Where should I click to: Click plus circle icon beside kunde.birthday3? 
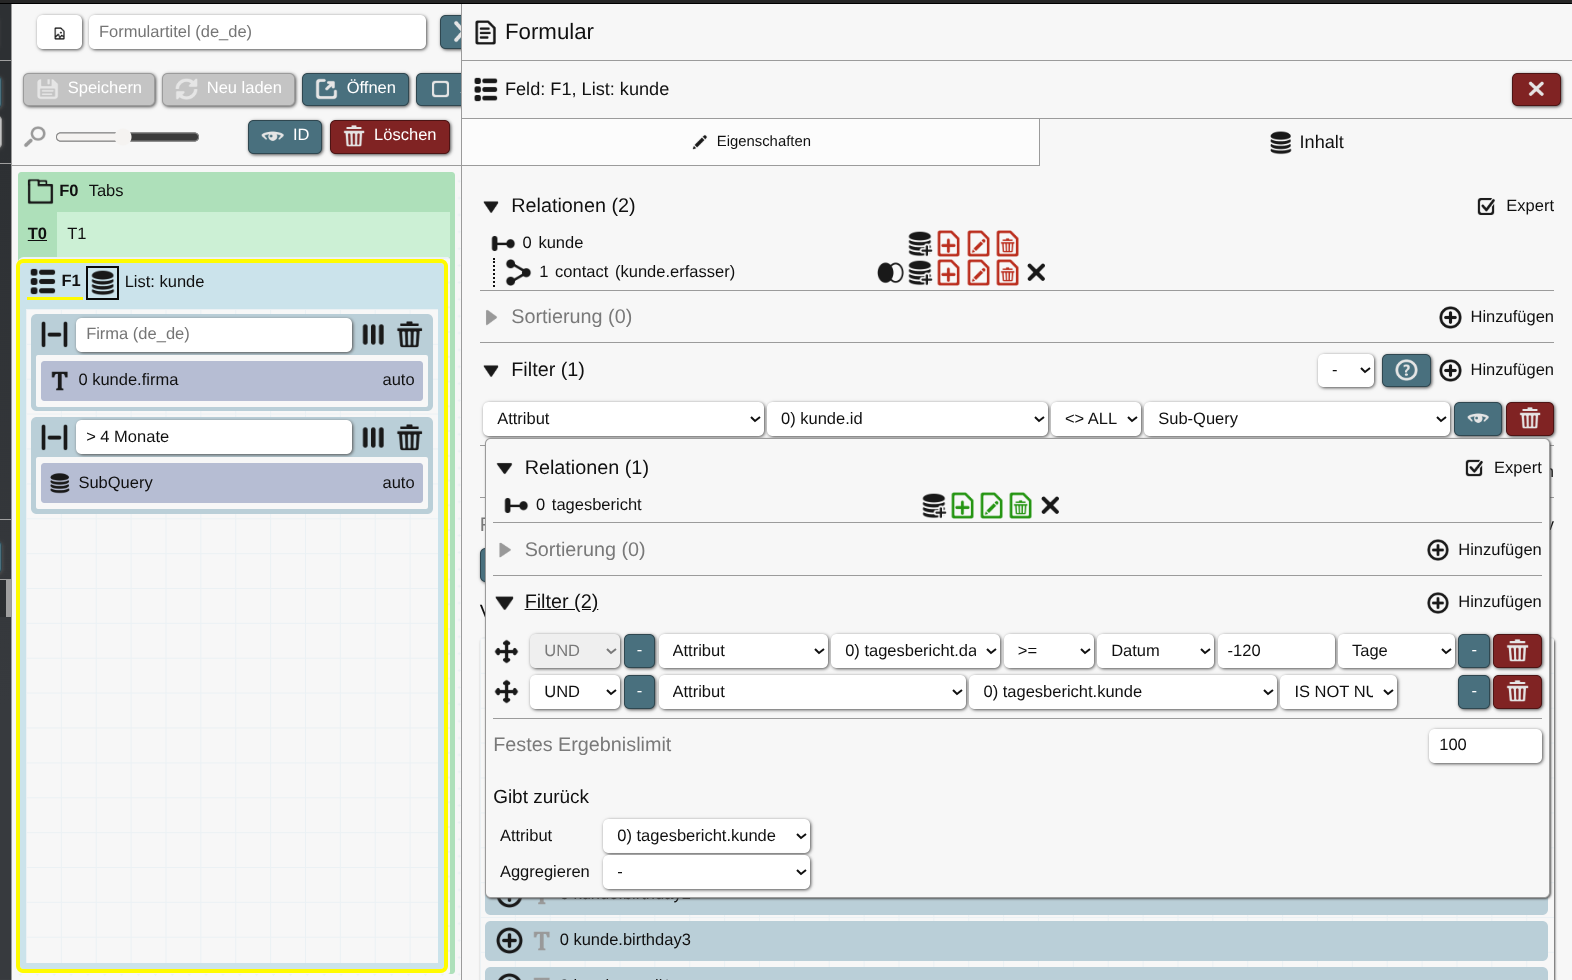point(509,940)
